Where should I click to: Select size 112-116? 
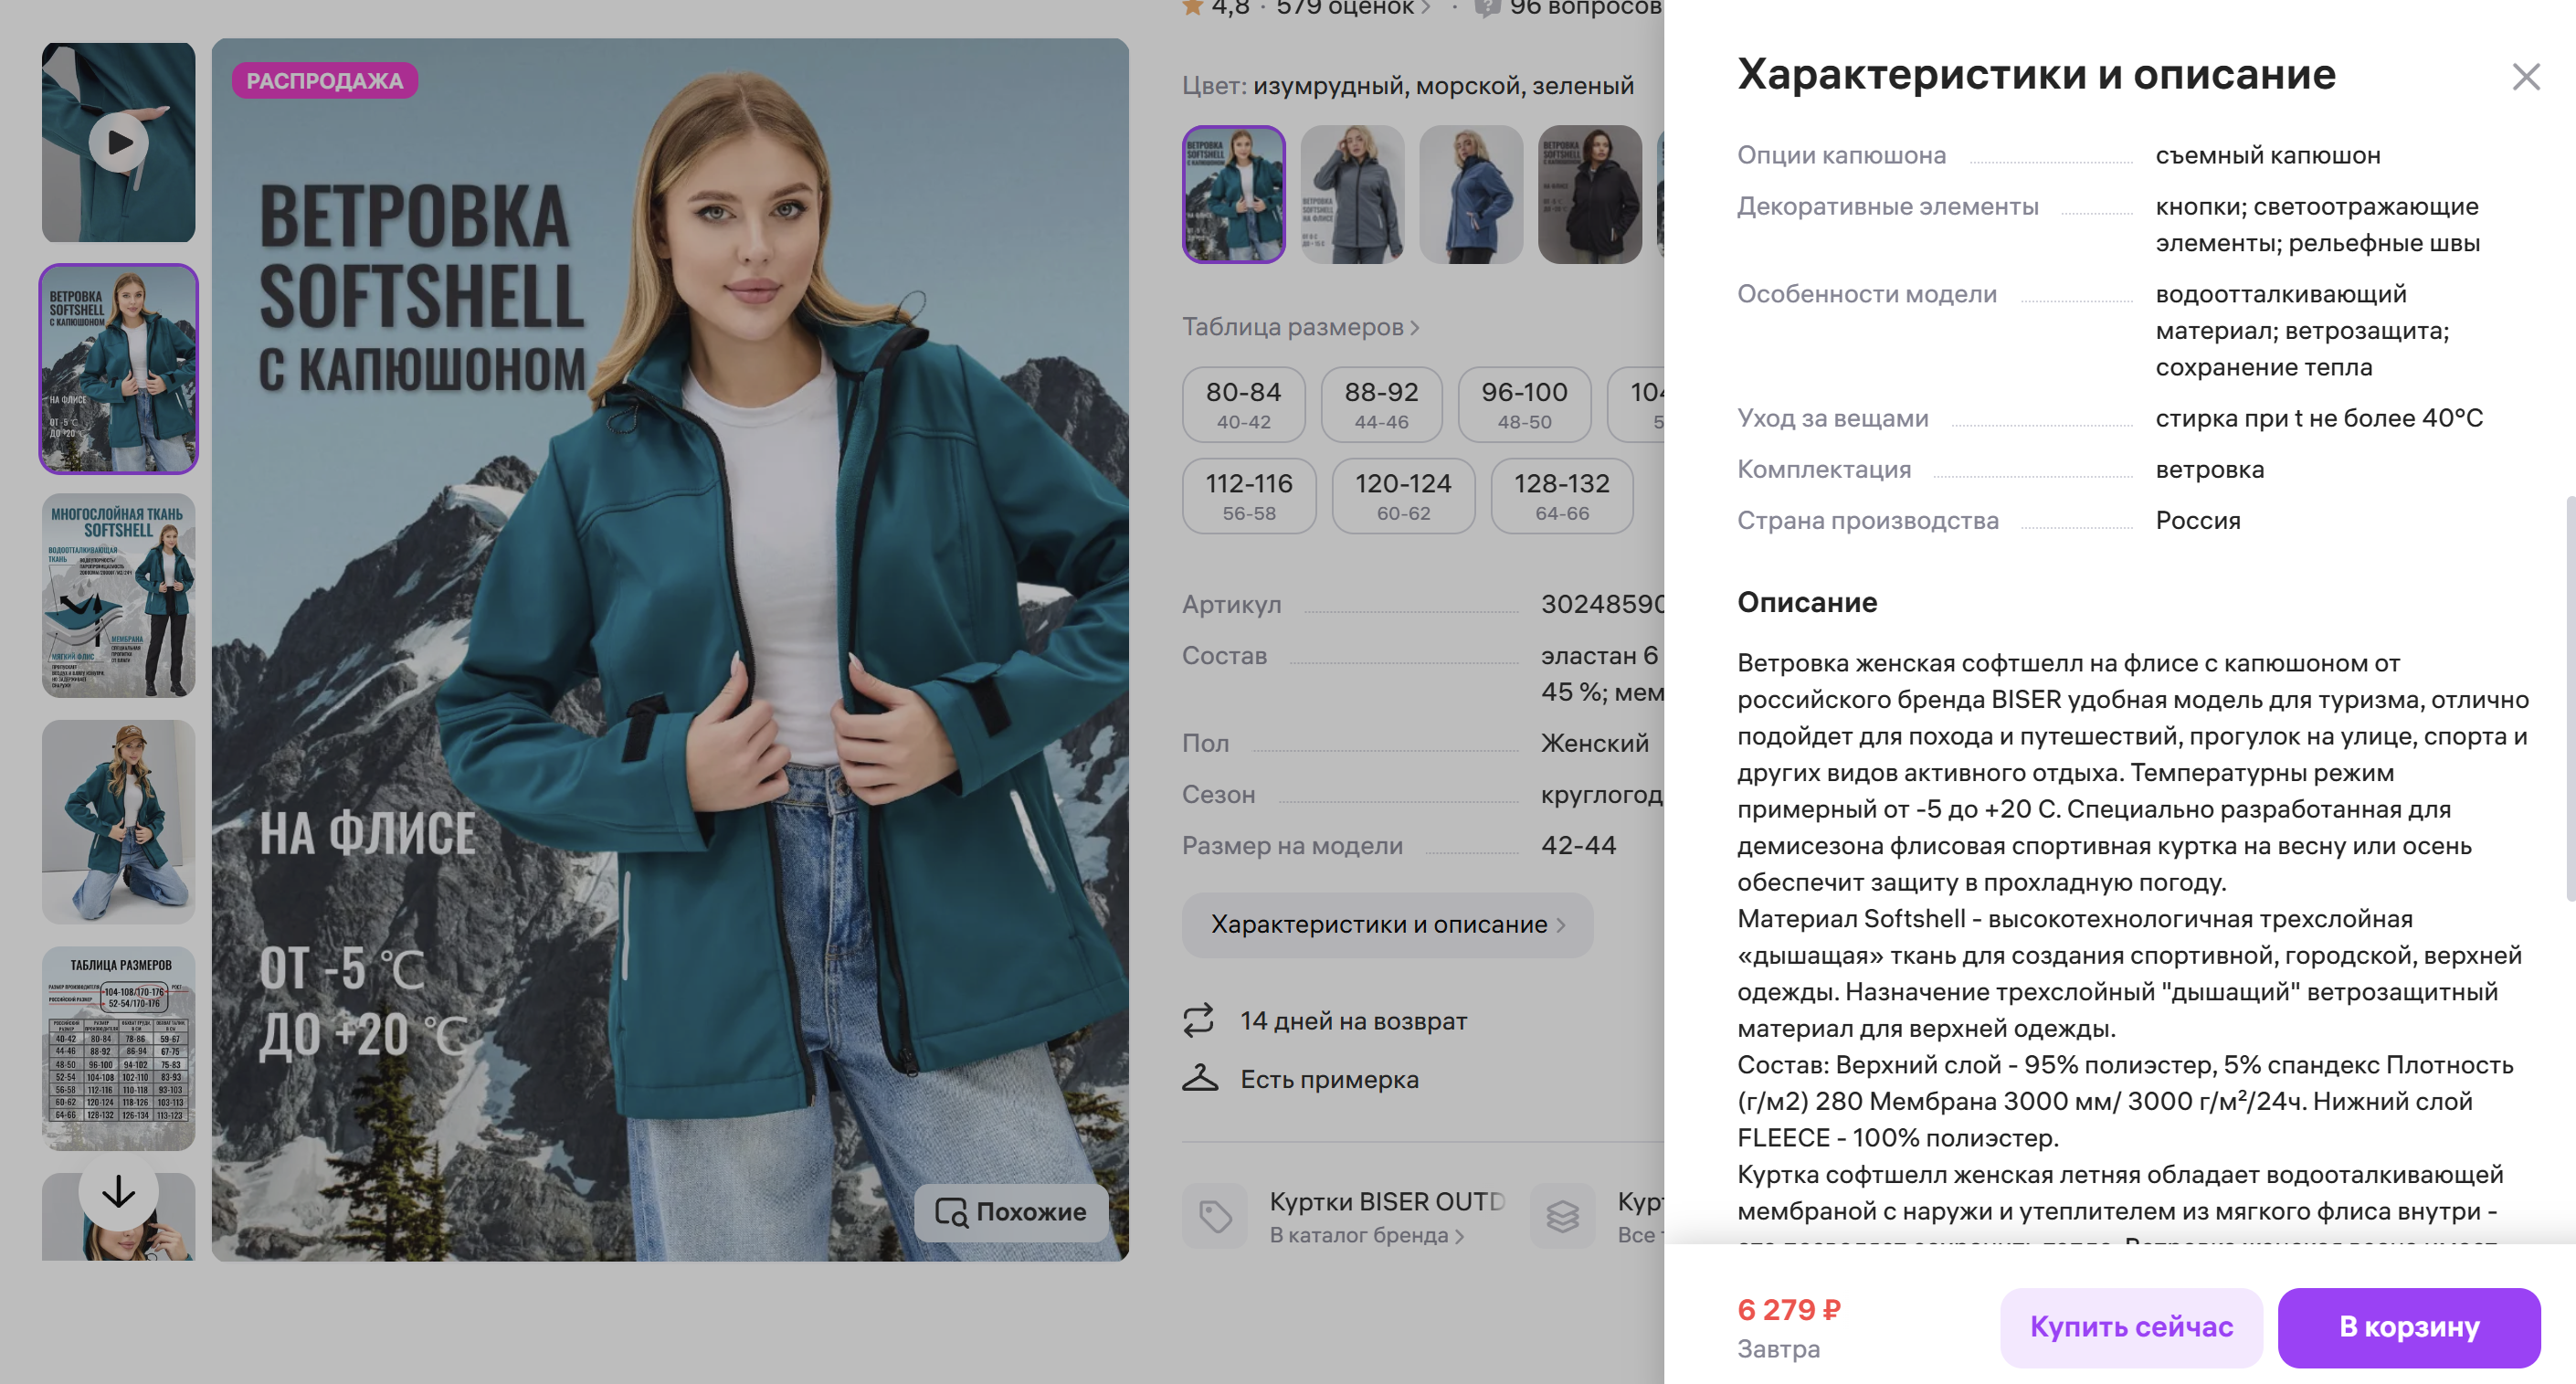[1248, 496]
